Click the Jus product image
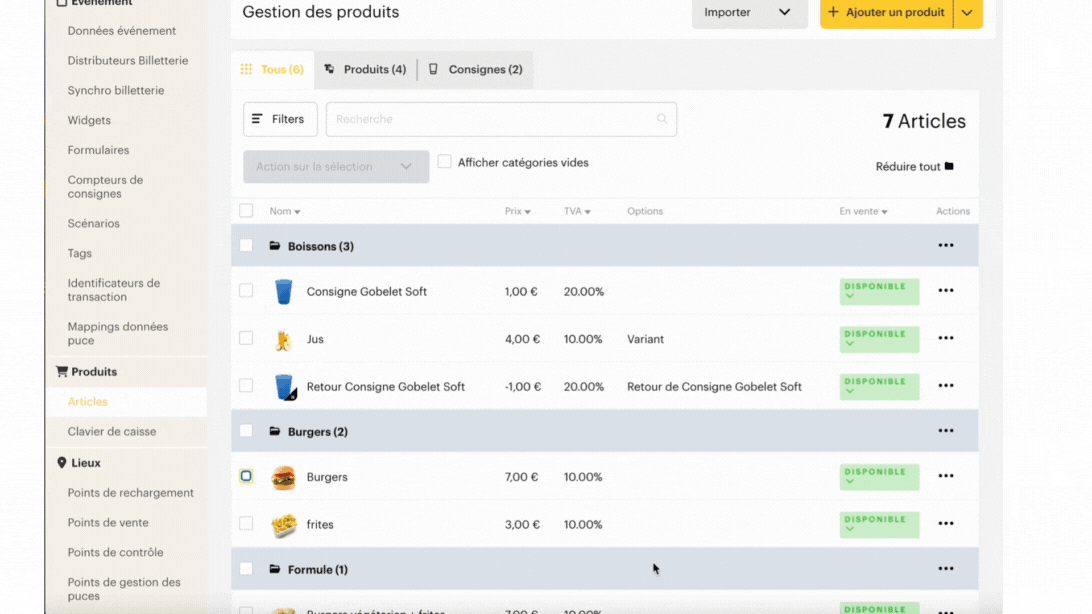Screen dimensions: 1092x614 (x=283, y=340)
